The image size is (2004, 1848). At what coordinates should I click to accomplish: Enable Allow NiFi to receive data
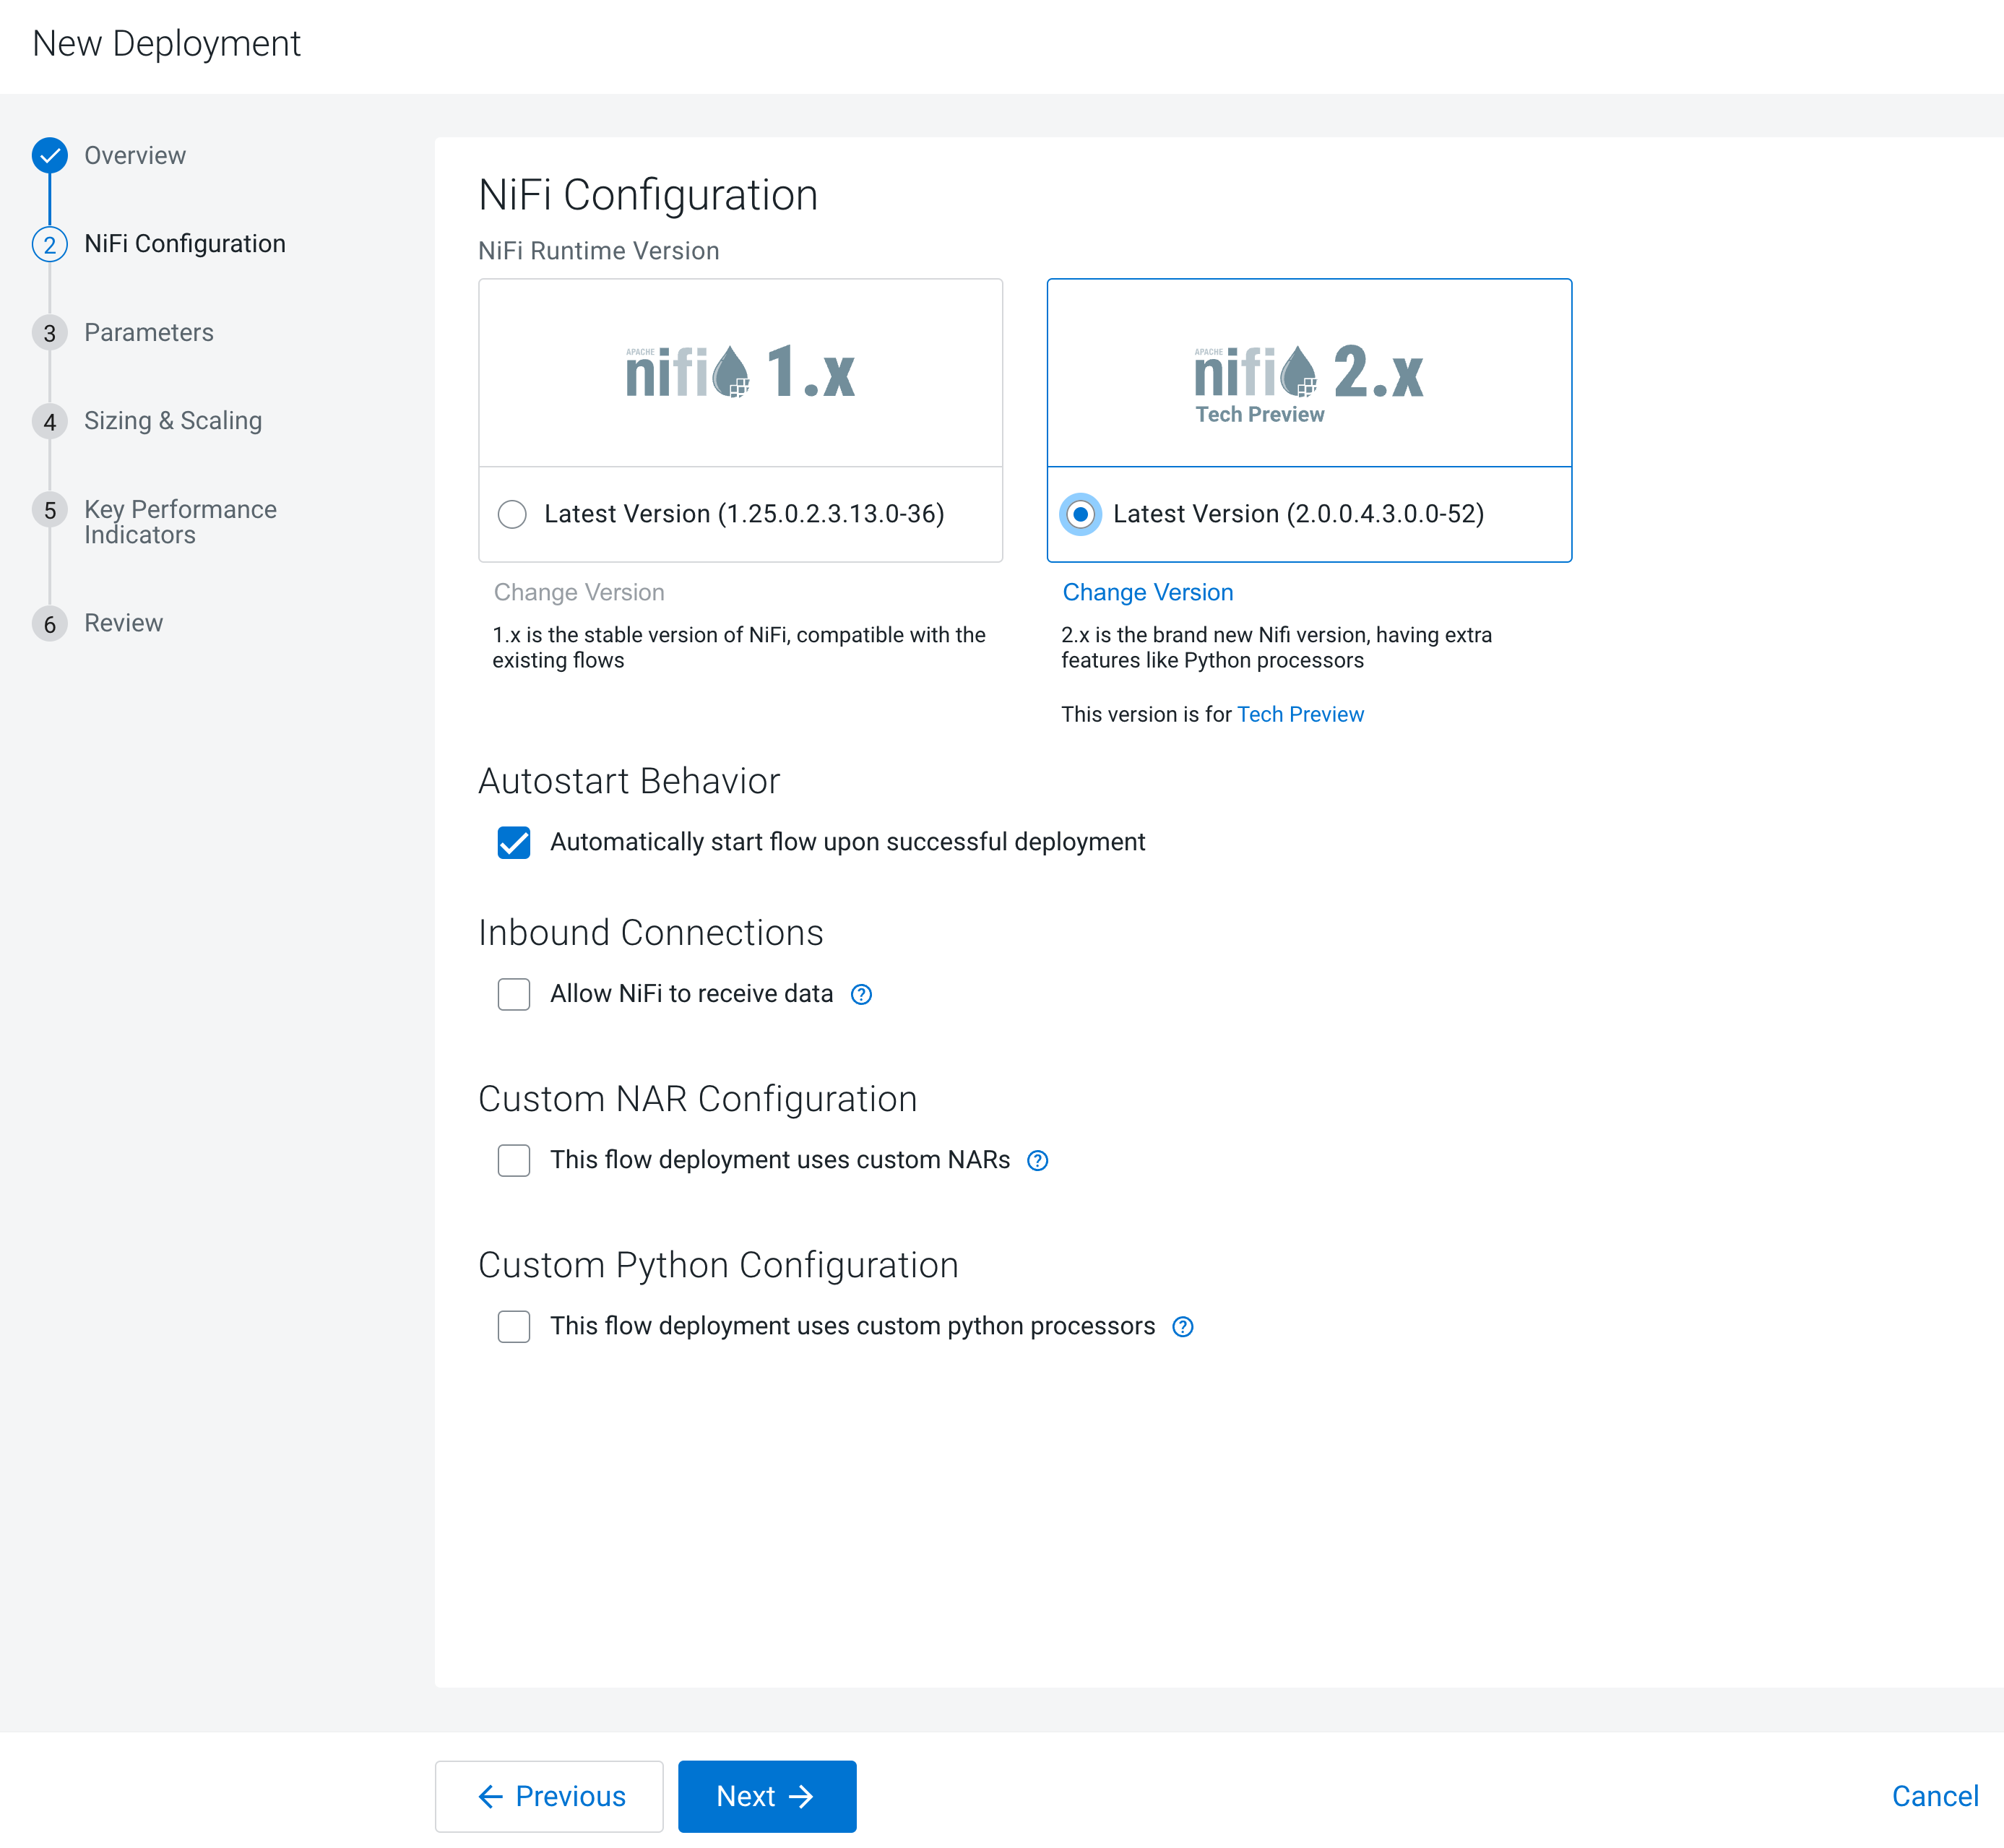coord(514,994)
